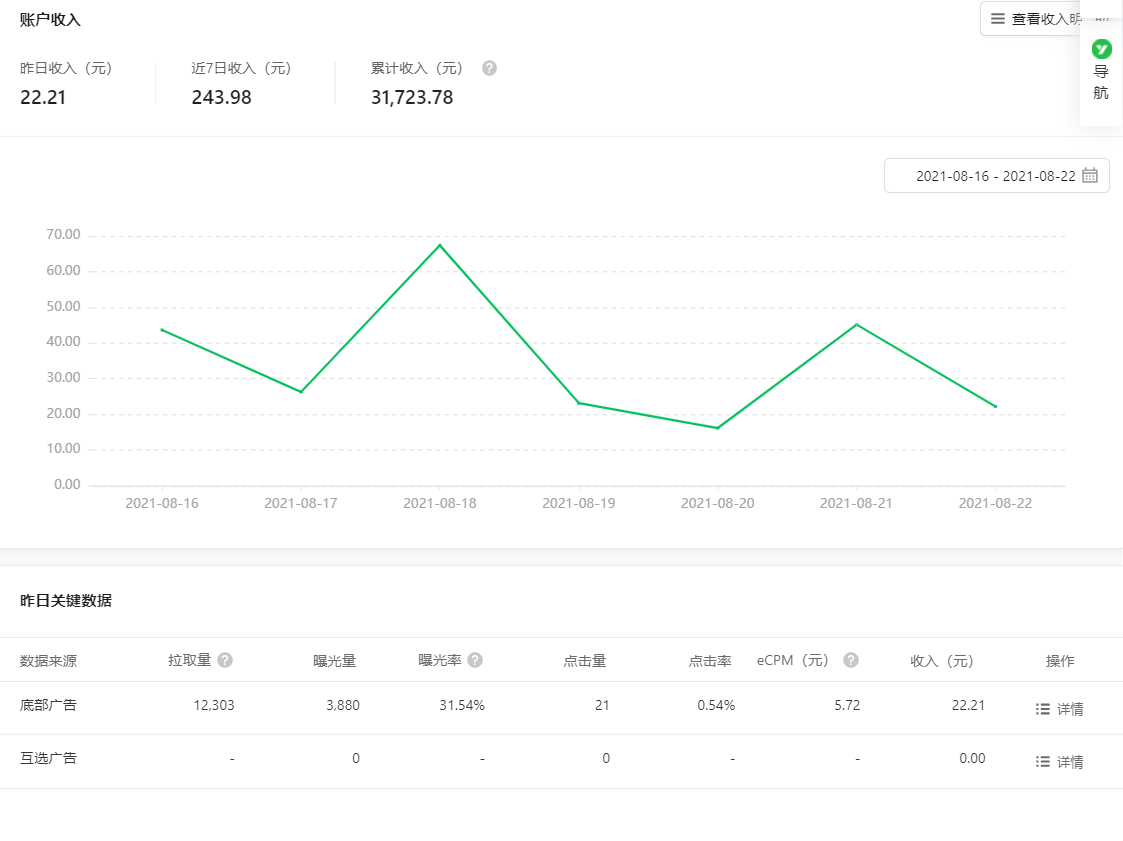Click help icon beside 曝光率 column
This screenshot has width=1123, height=841.
tap(475, 660)
